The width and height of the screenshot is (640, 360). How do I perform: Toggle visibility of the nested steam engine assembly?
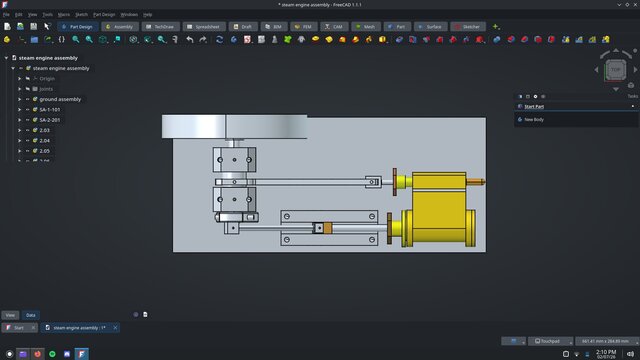(x=21, y=68)
